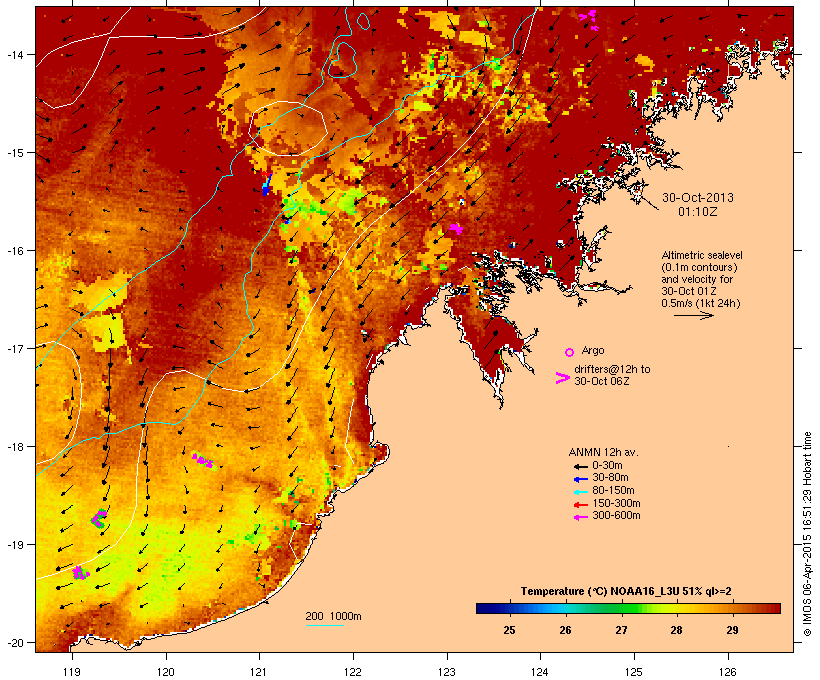Click the blue 30-80m legend arrow
The height and width of the screenshot is (680, 820).
pos(580,479)
